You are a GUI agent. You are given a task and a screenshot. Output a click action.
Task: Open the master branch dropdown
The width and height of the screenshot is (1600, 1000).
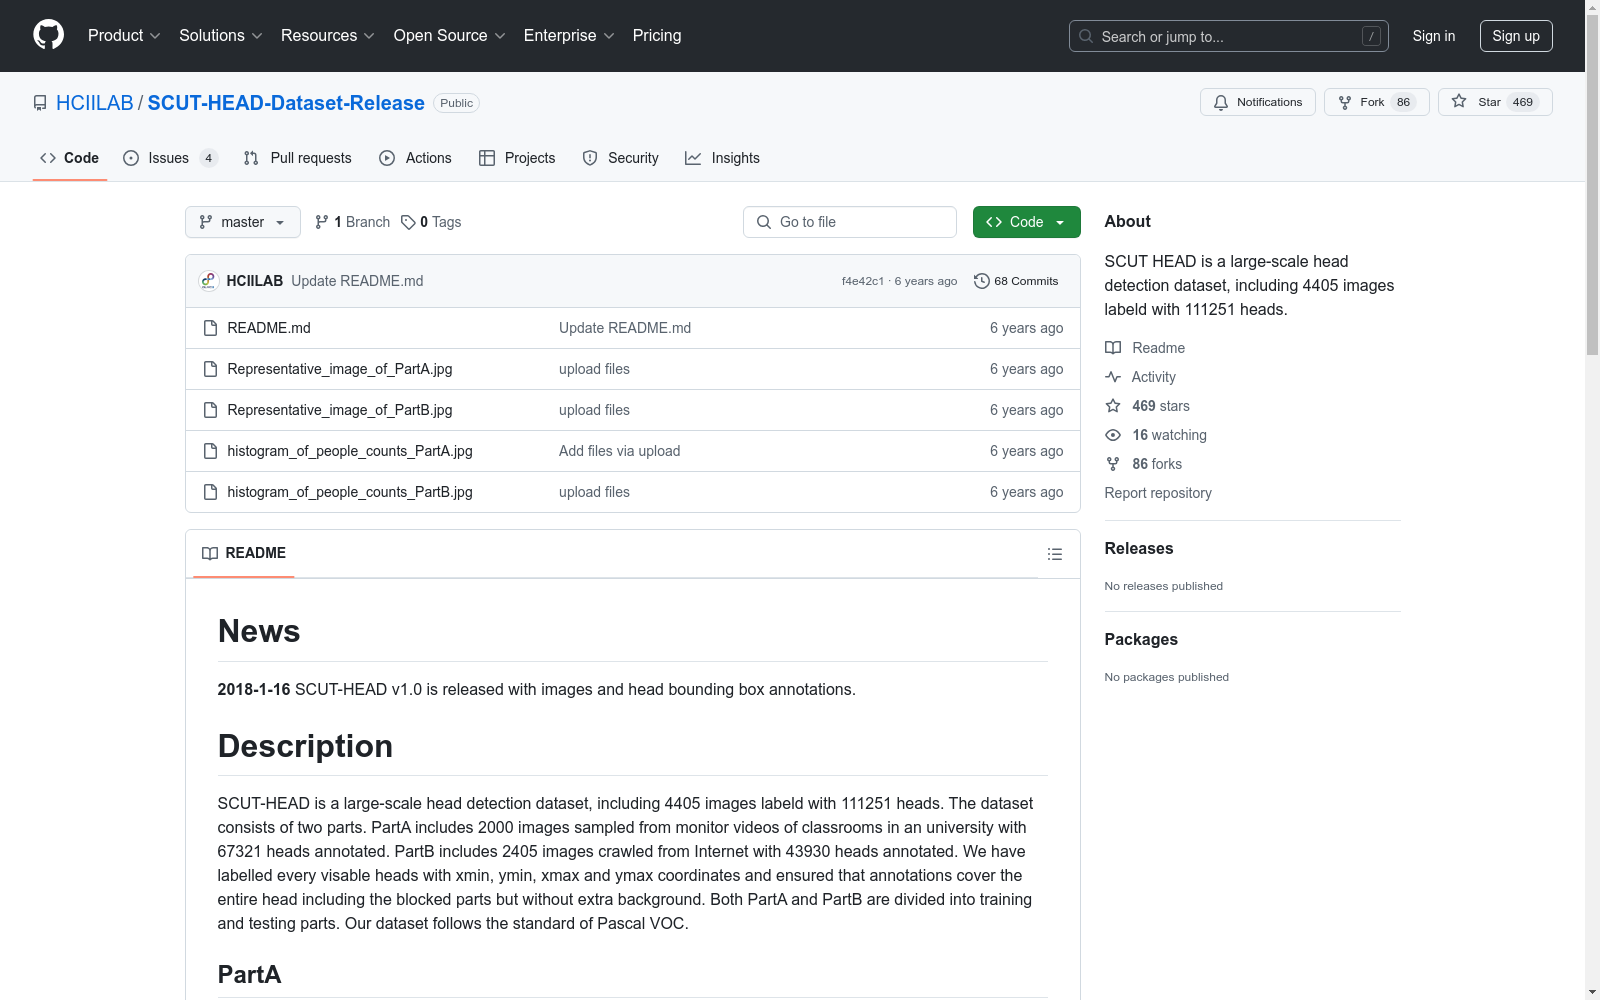tap(243, 222)
